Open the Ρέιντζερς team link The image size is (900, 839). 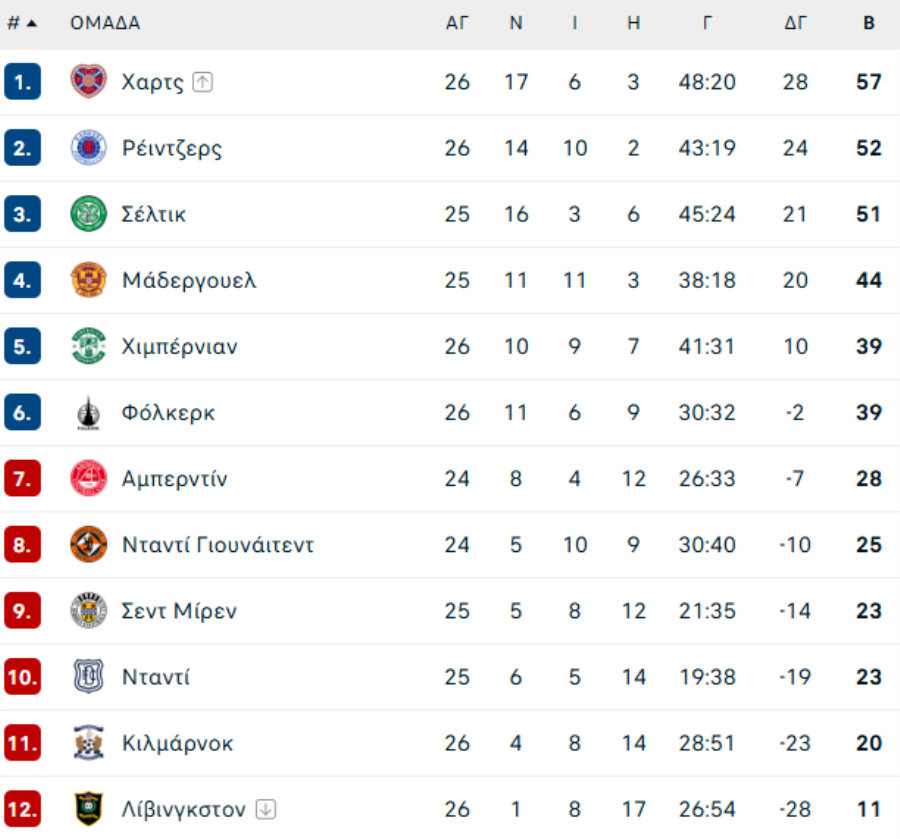pos(172,148)
